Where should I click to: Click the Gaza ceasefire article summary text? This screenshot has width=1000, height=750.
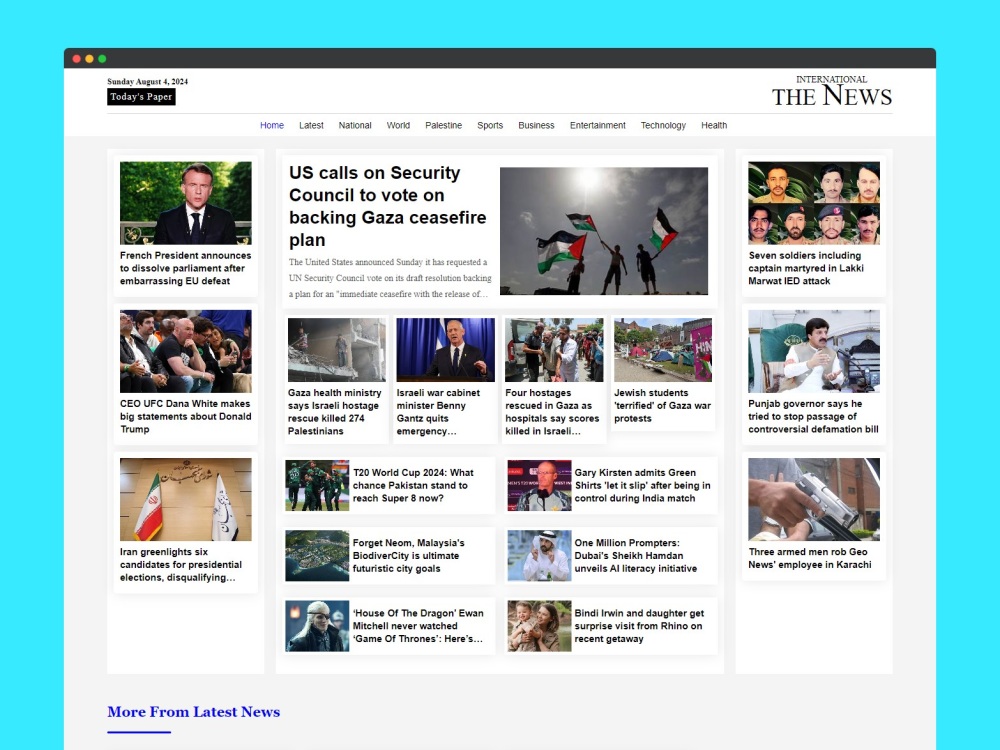coord(390,278)
